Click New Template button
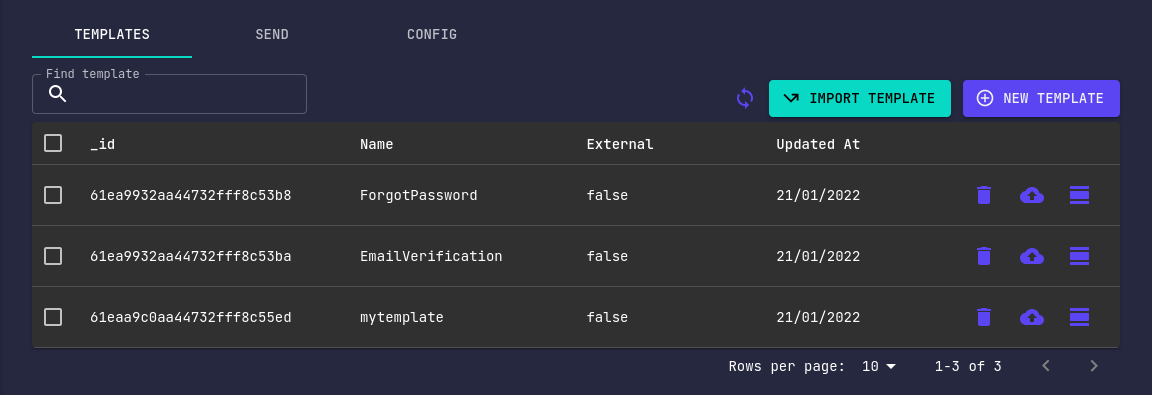Screen dimensions: 1152x395 [1041, 98]
